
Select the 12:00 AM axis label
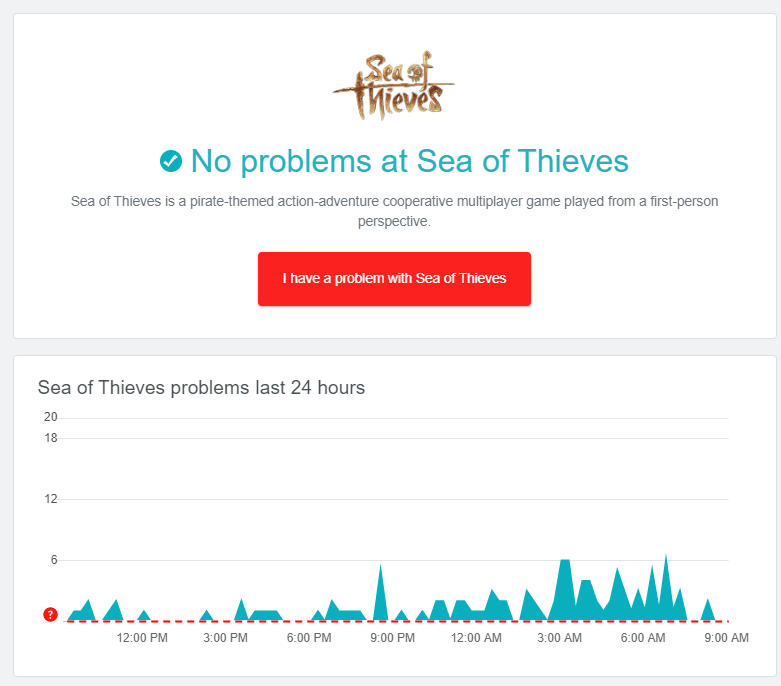[x=476, y=638]
